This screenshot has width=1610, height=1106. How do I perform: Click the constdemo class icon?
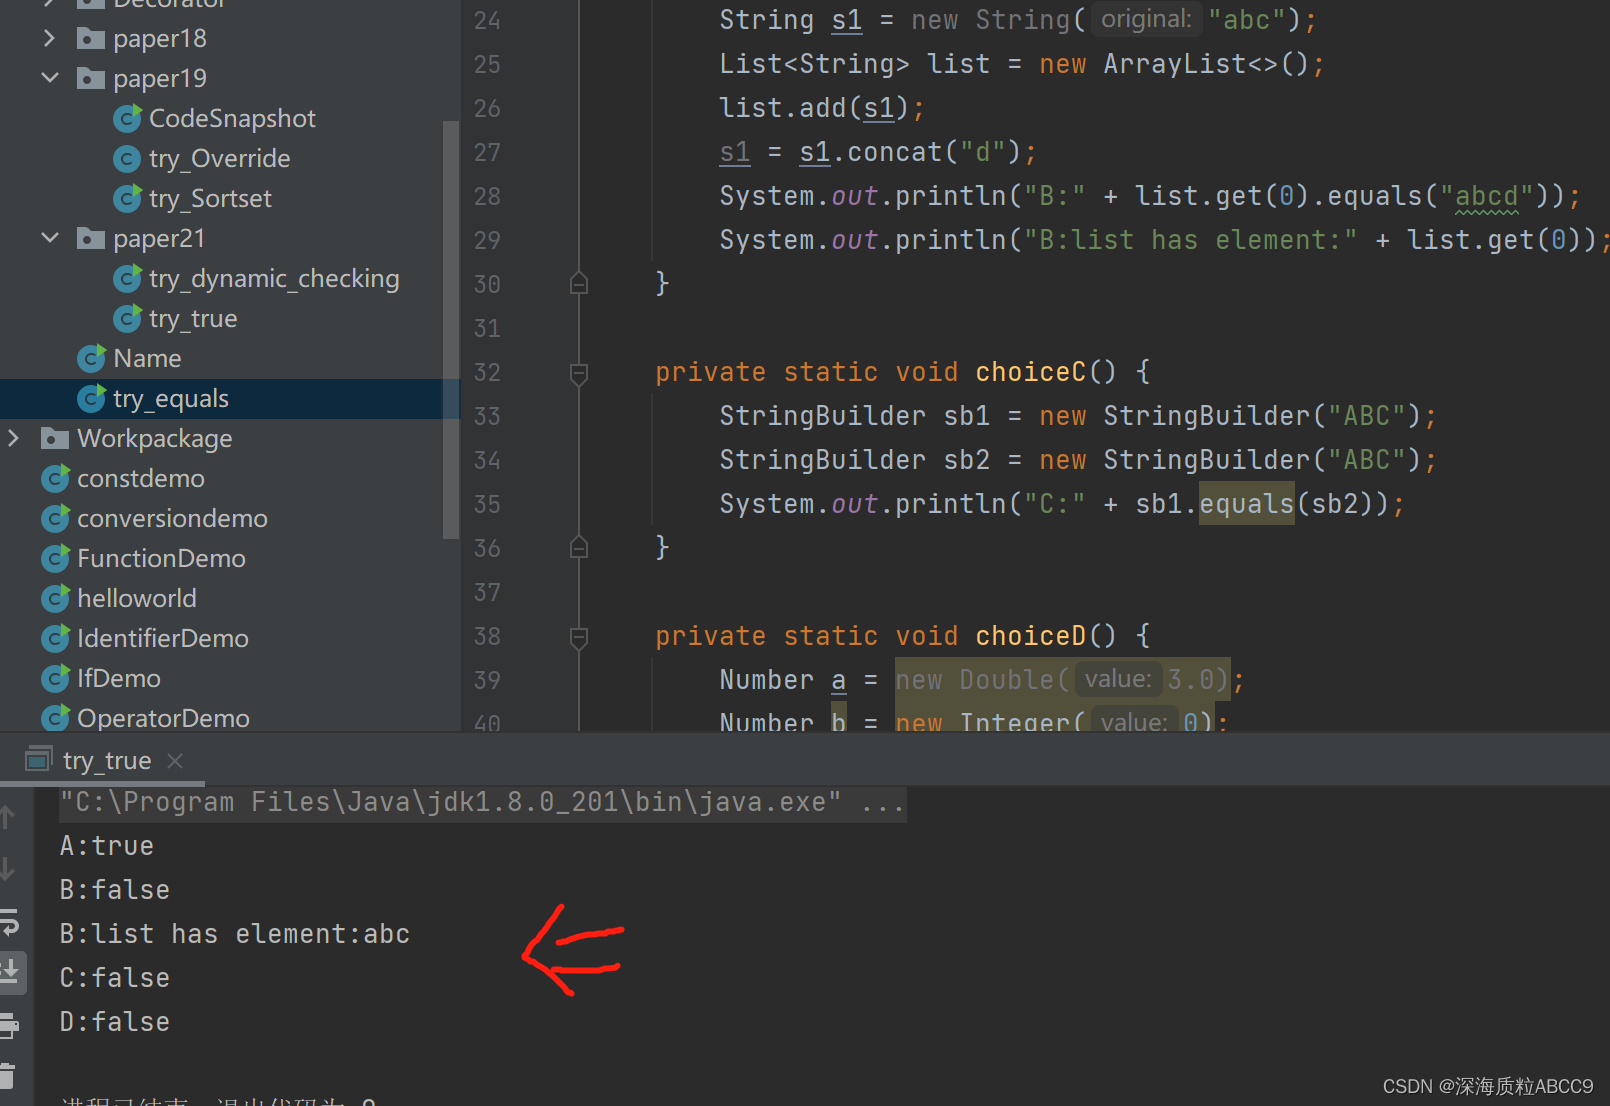coord(55,478)
